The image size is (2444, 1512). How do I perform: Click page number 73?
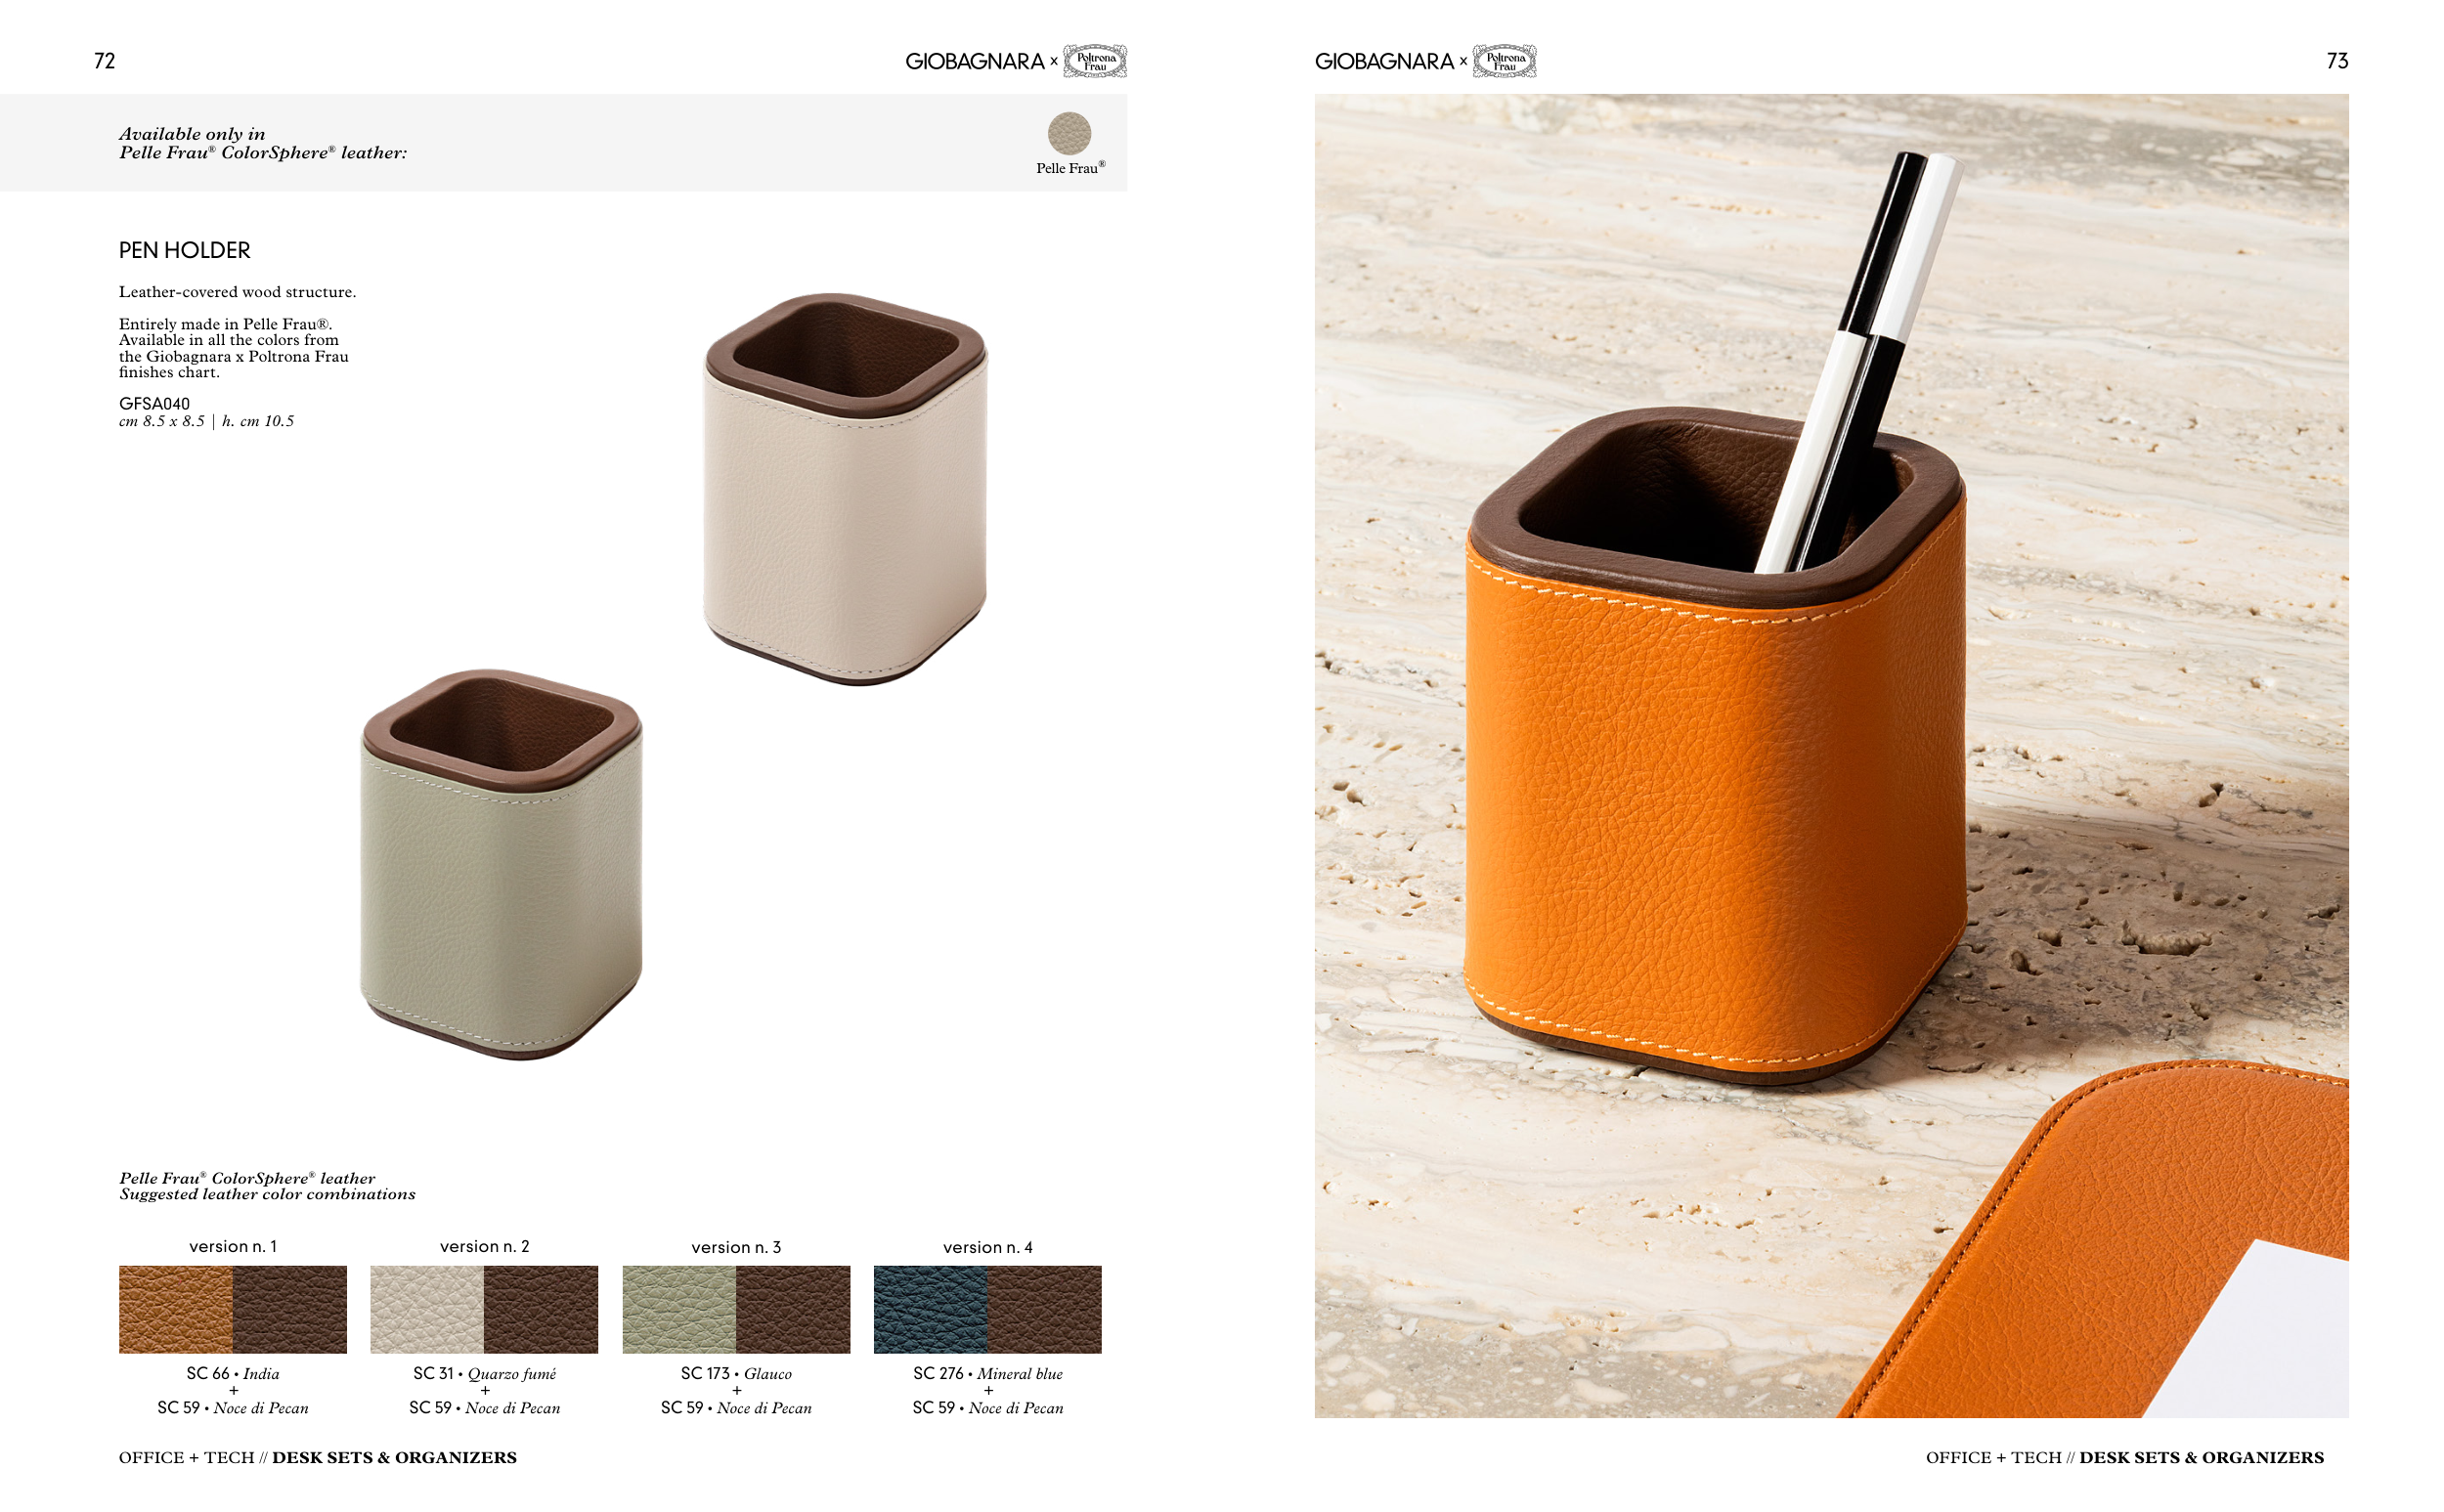point(2337,61)
